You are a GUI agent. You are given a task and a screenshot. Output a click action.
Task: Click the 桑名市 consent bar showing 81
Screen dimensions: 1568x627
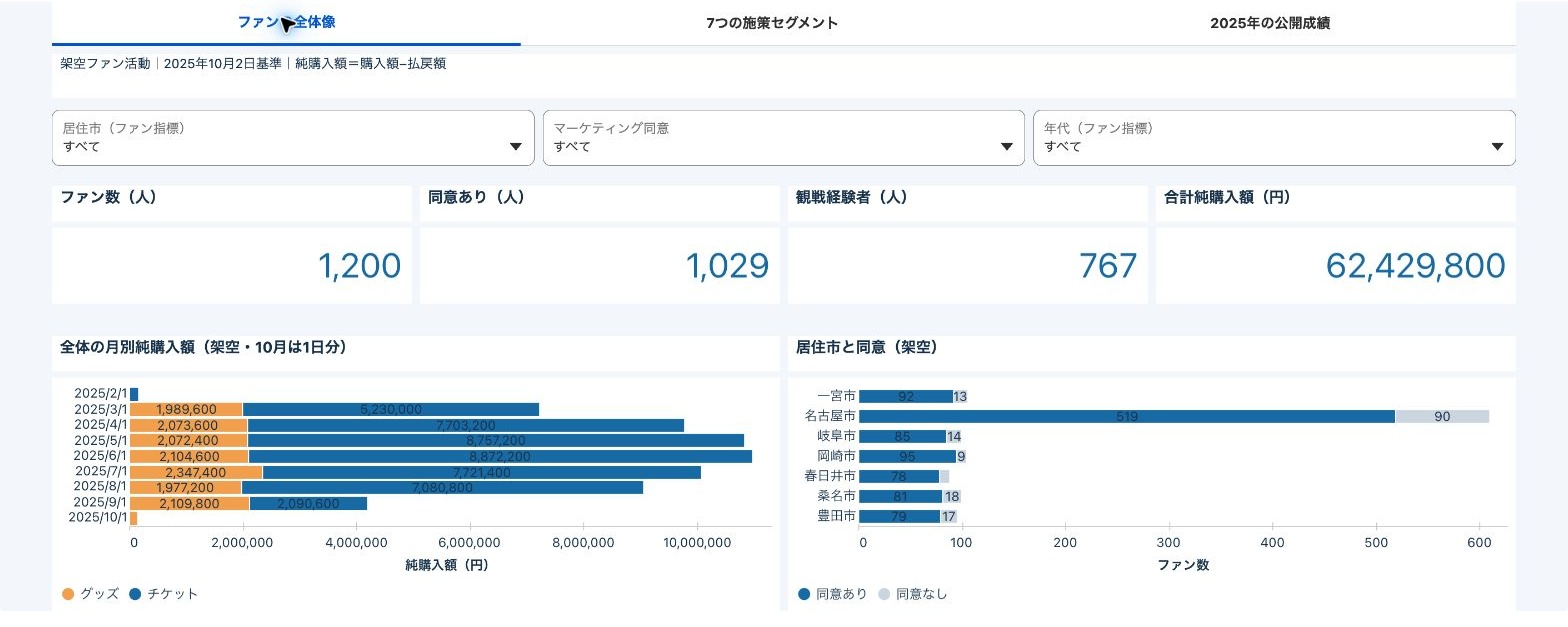[900, 496]
